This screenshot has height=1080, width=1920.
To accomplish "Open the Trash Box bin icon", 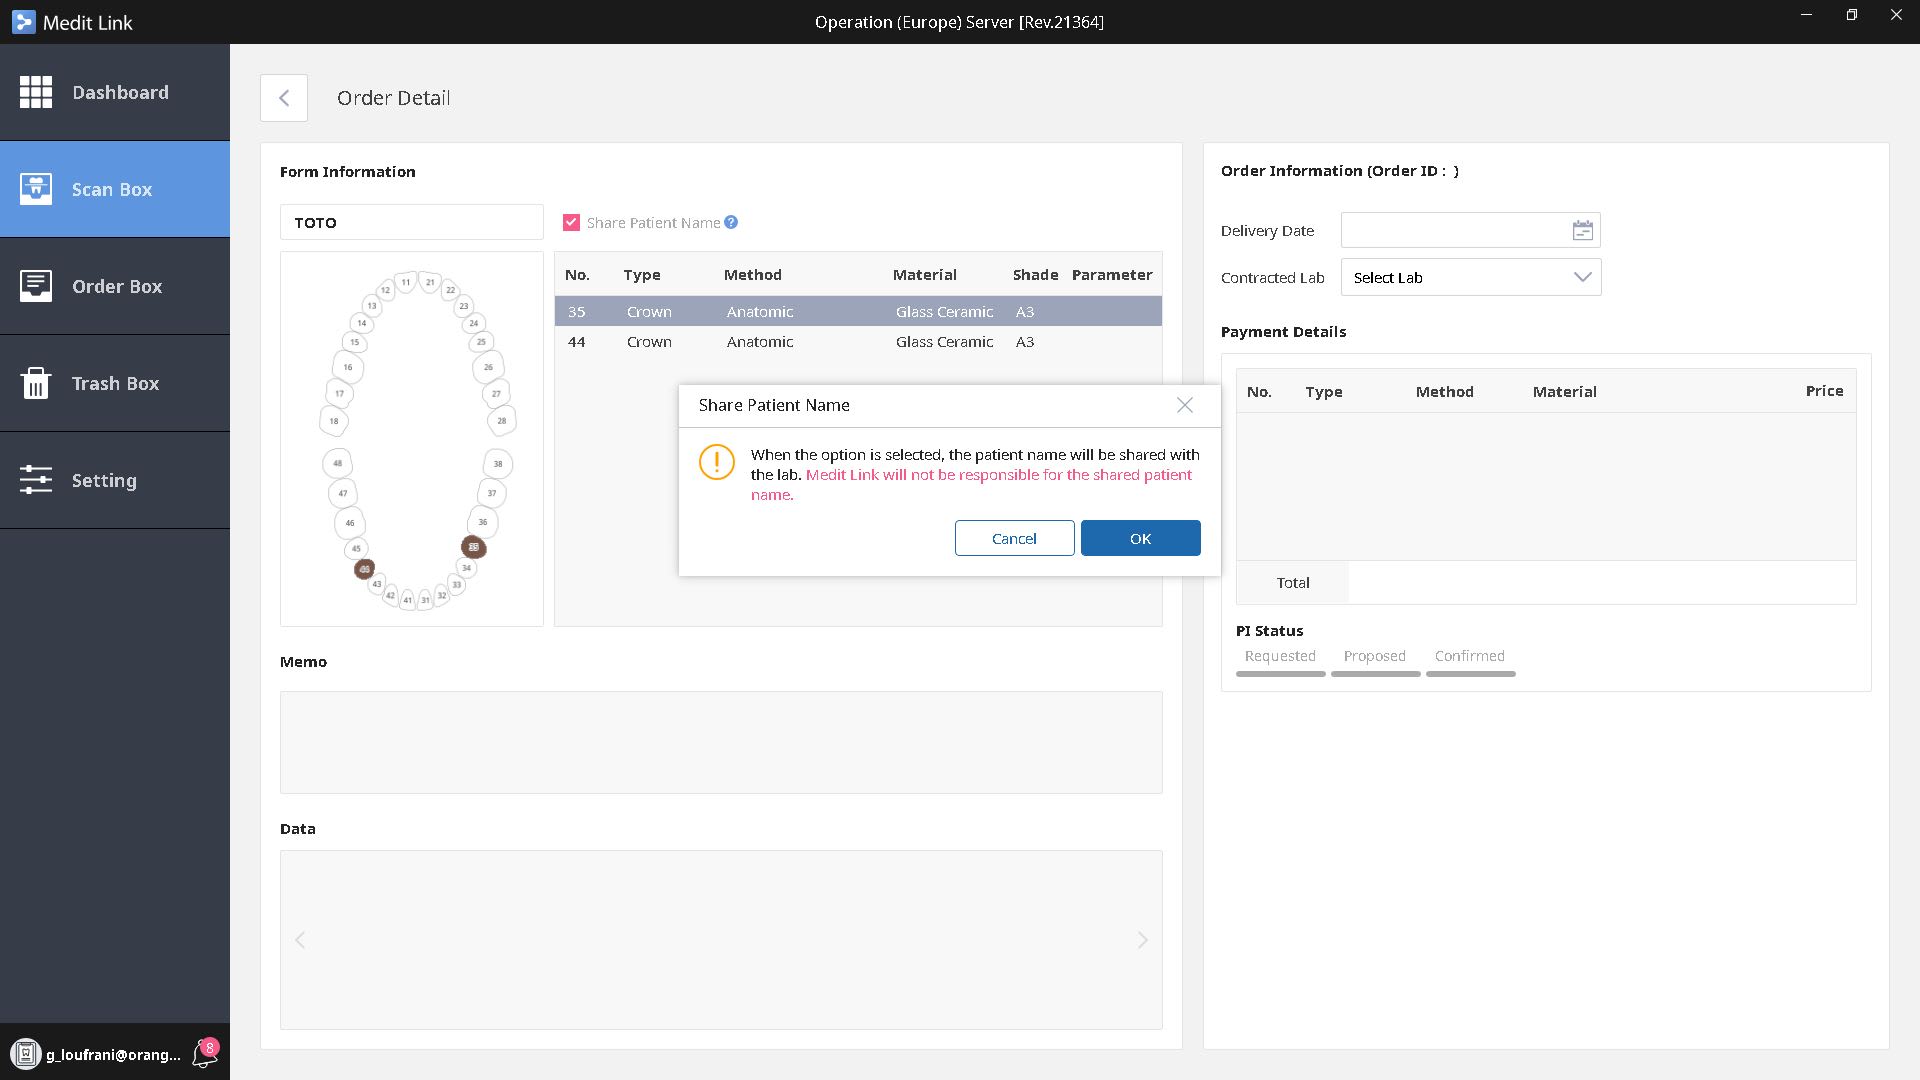I will 36,383.
